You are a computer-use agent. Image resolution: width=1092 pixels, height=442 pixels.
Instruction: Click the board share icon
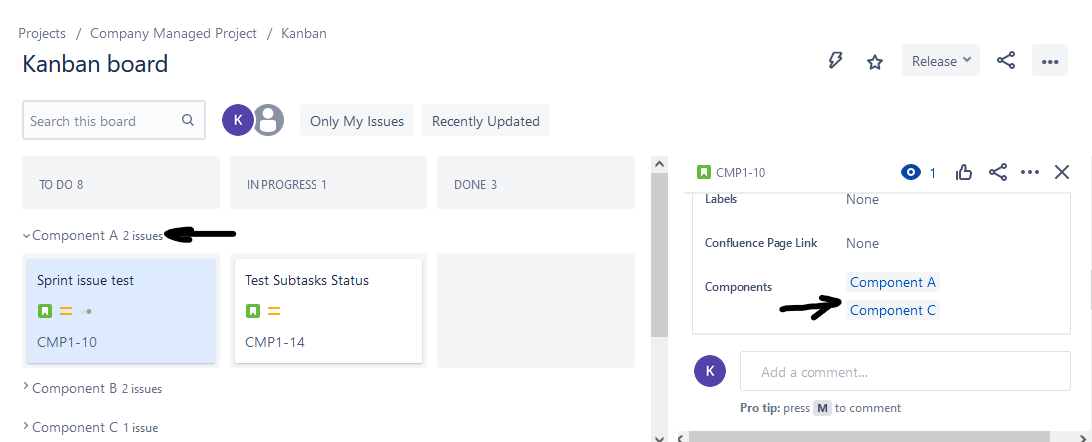pos(1006,61)
